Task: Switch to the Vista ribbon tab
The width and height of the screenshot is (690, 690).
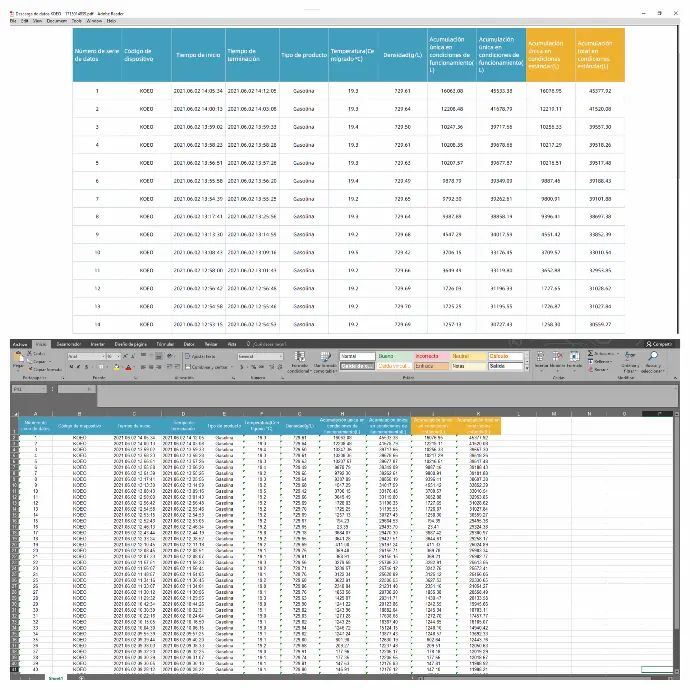Action: (232, 344)
